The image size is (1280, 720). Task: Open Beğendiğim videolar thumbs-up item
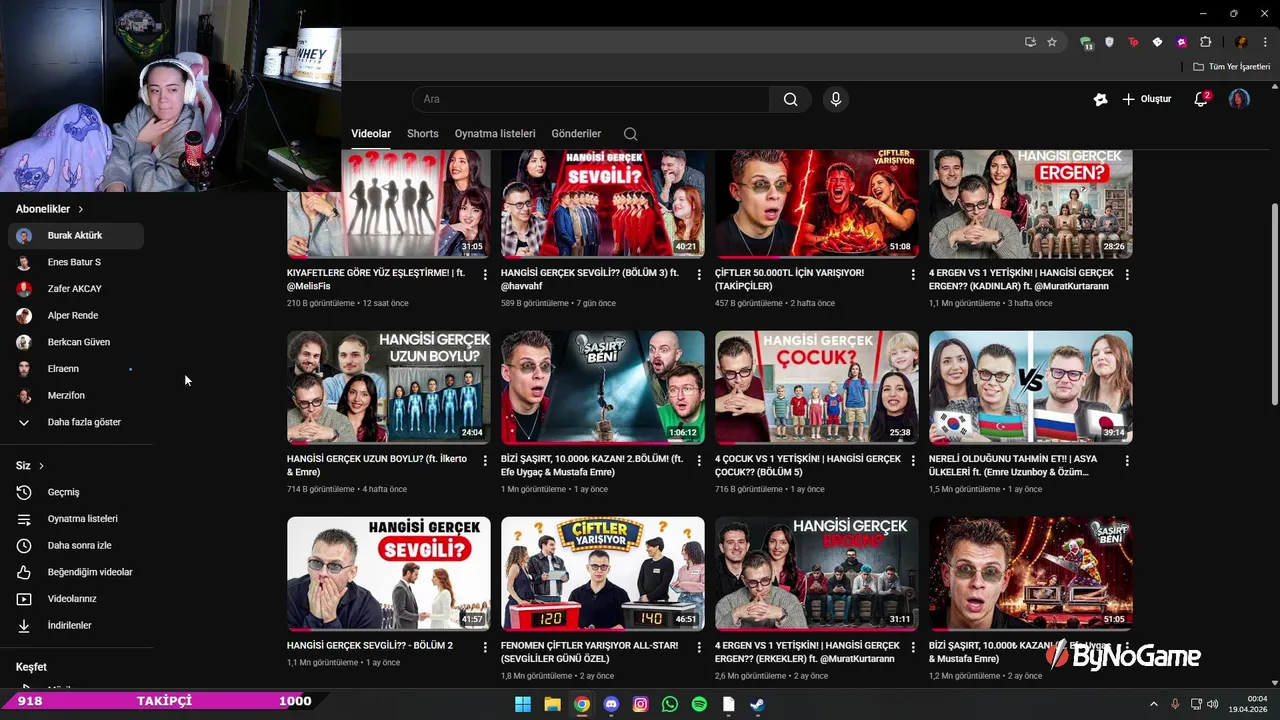pyautogui.click(x=76, y=572)
